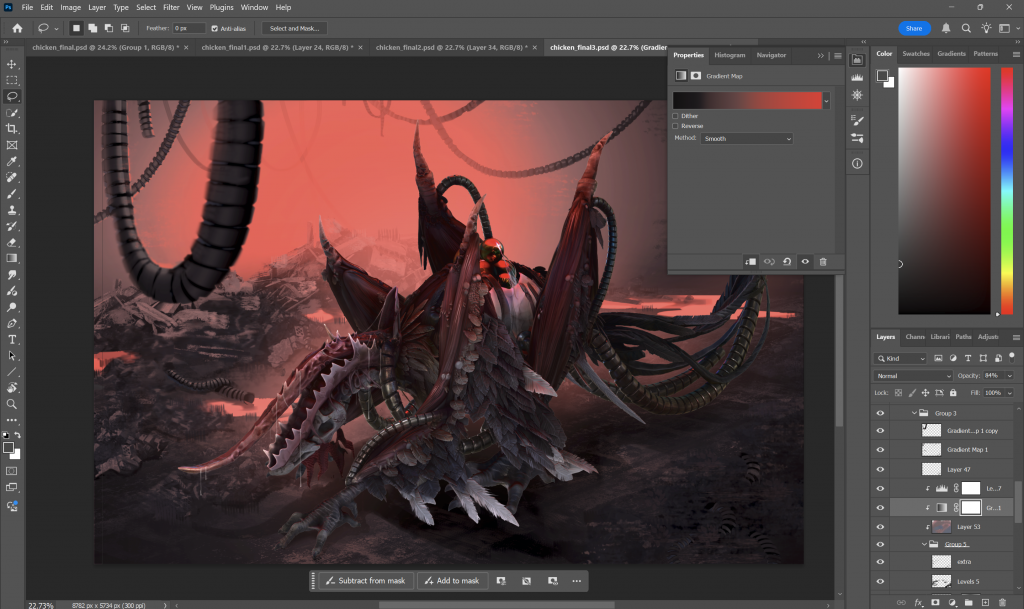The width and height of the screenshot is (1024, 609).
Task: Open the Lasso tool preset picker arrow
Action: click(x=56, y=29)
